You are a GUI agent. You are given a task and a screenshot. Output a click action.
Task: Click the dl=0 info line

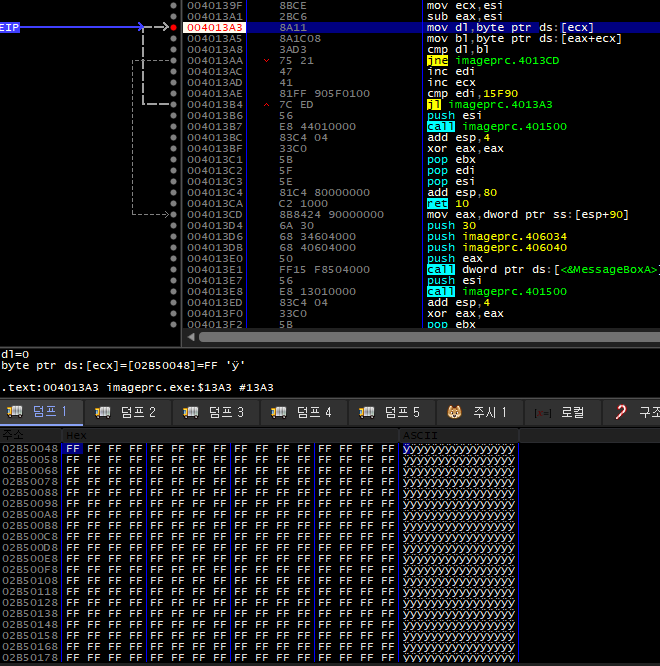15,354
